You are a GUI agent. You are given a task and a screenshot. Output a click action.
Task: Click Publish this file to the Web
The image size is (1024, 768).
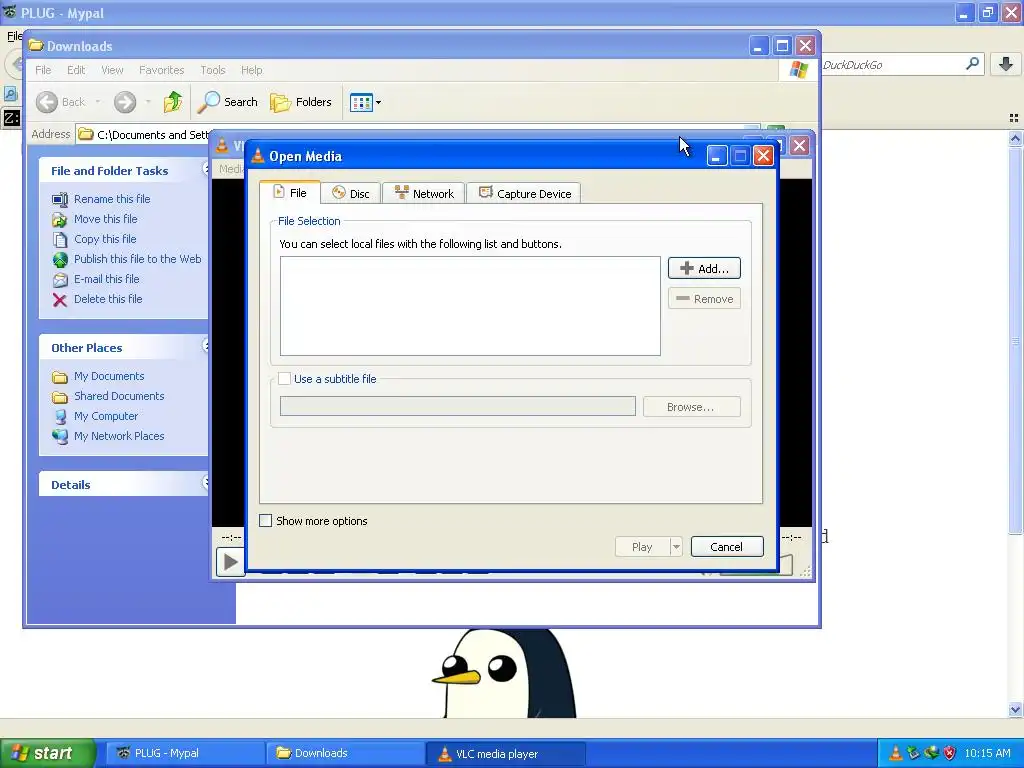[137, 259]
